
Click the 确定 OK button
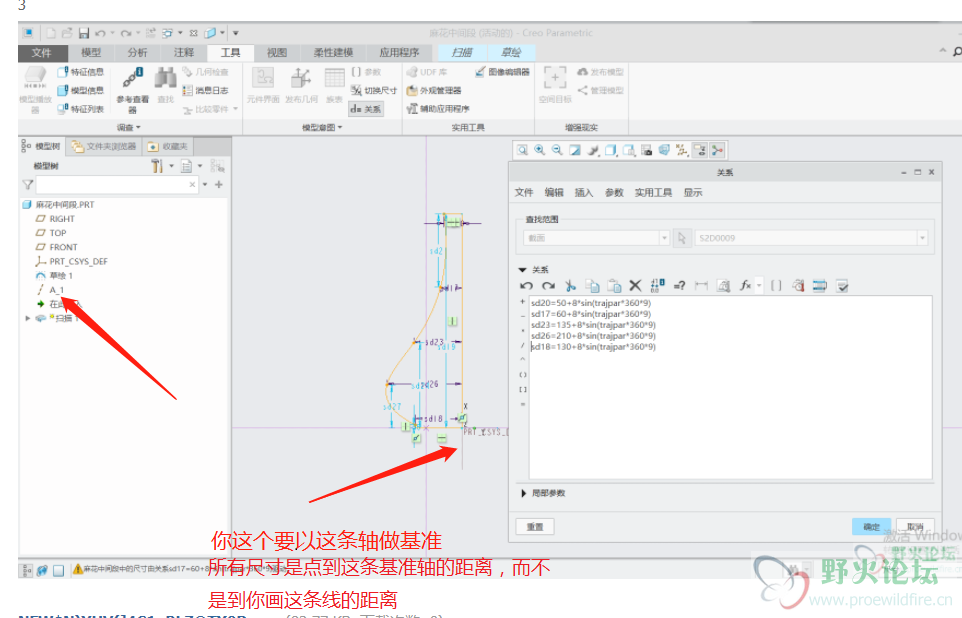tap(871, 527)
